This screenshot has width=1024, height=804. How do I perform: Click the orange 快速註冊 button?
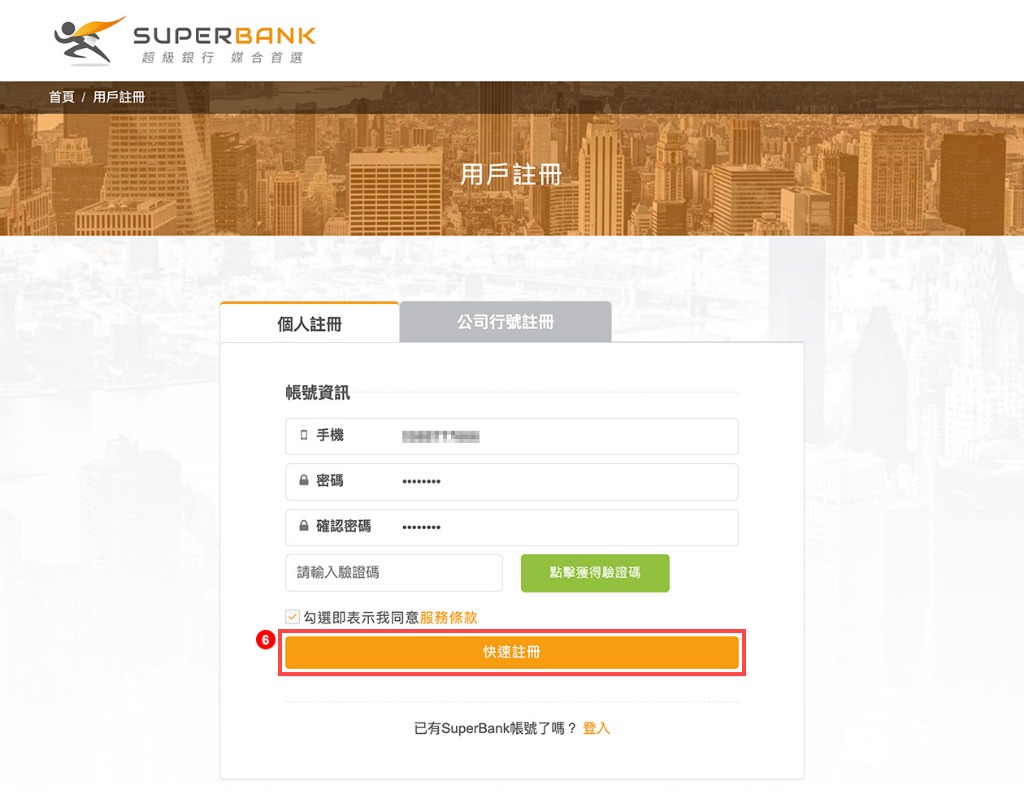click(512, 652)
